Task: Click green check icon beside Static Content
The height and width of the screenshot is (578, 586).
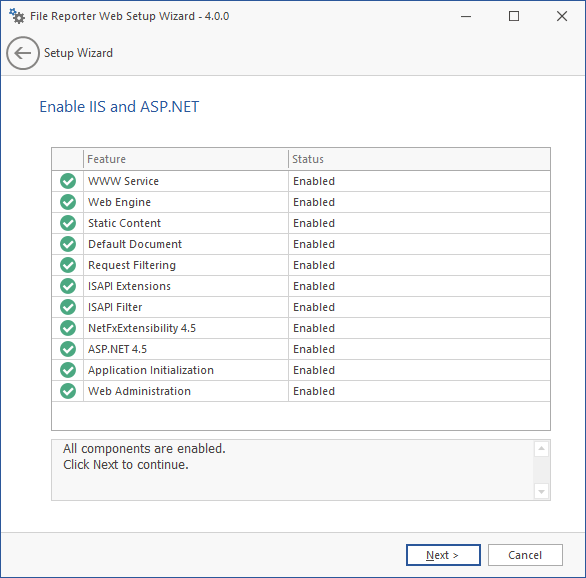Action: (68, 223)
